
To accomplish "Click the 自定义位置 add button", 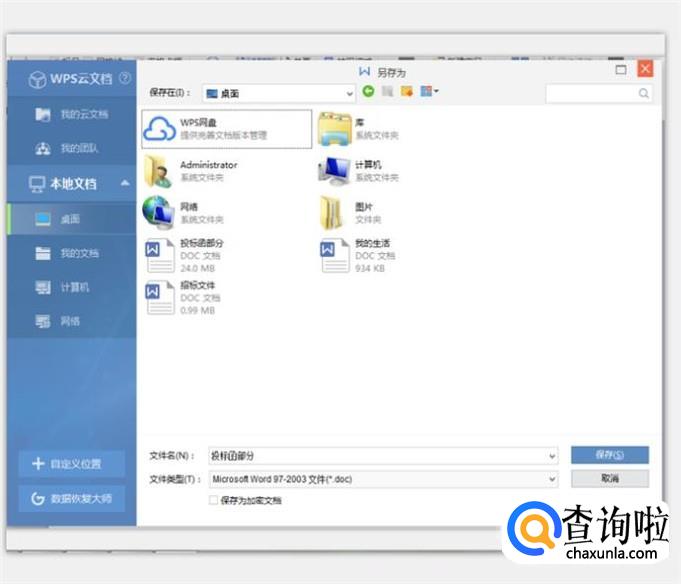I will click(72, 464).
